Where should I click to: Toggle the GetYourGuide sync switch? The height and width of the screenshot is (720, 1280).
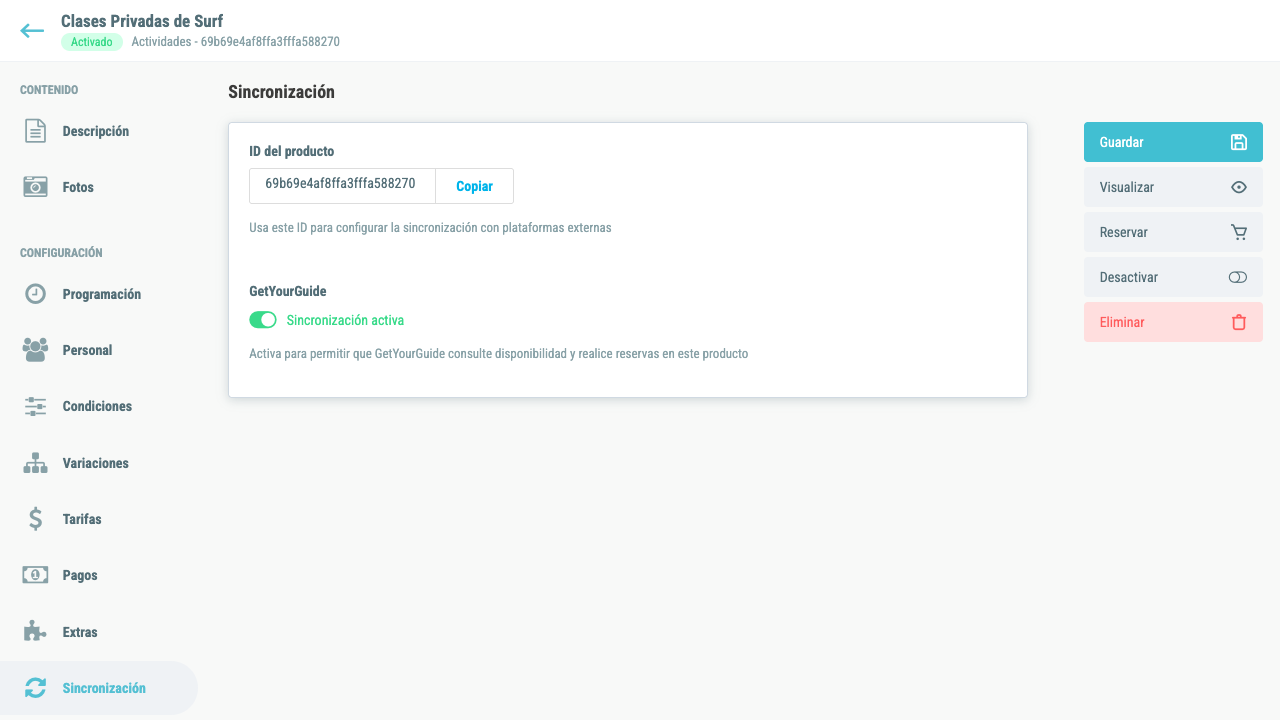coord(263,320)
